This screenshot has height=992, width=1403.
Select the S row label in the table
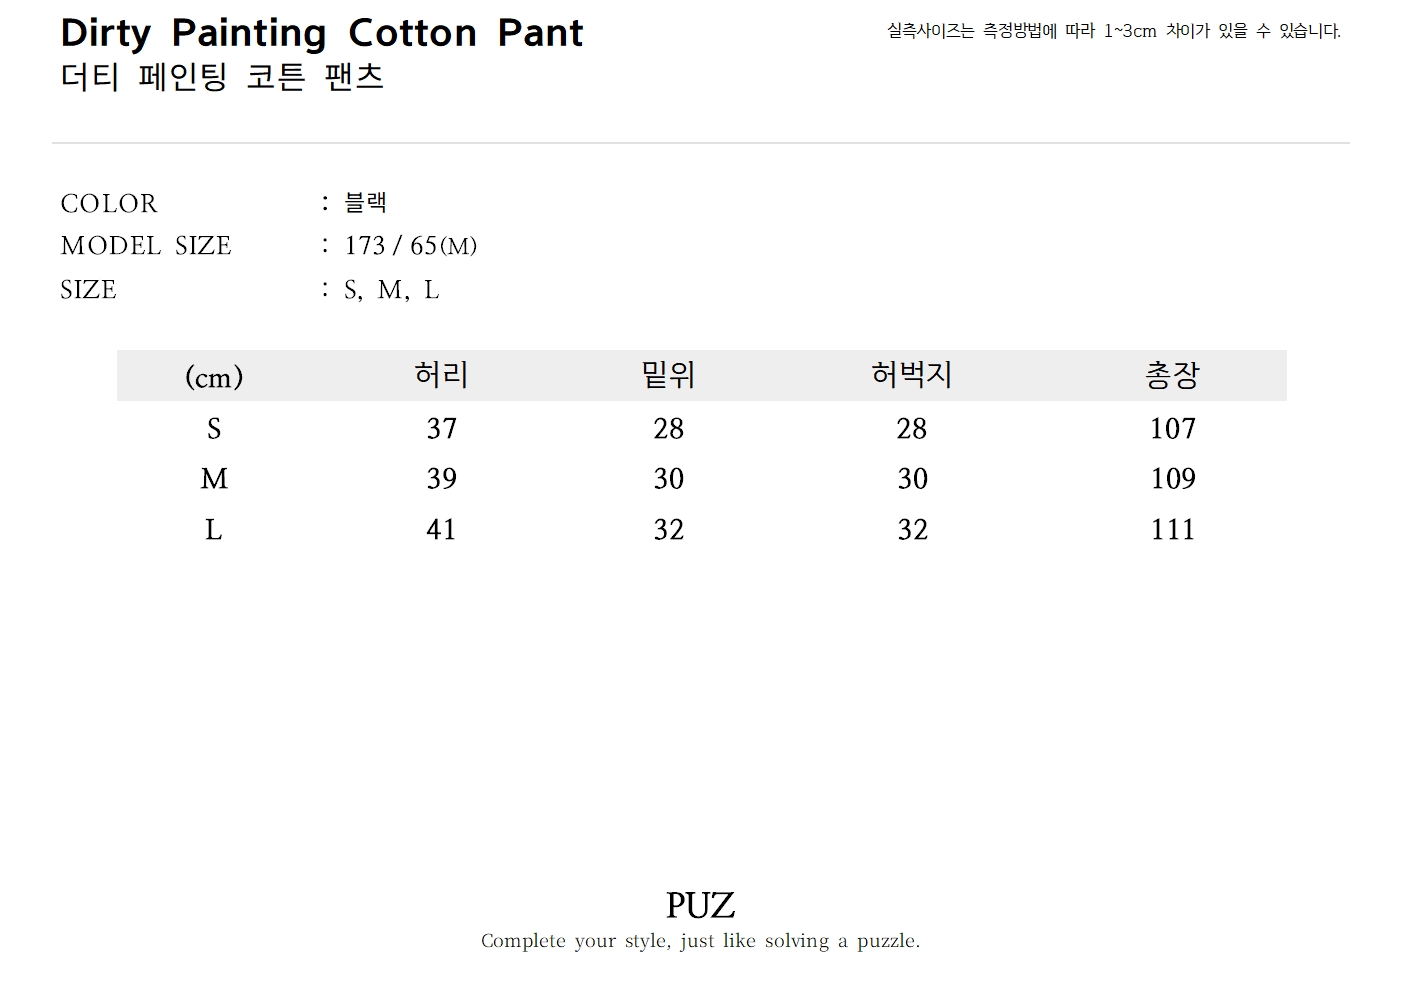(214, 429)
